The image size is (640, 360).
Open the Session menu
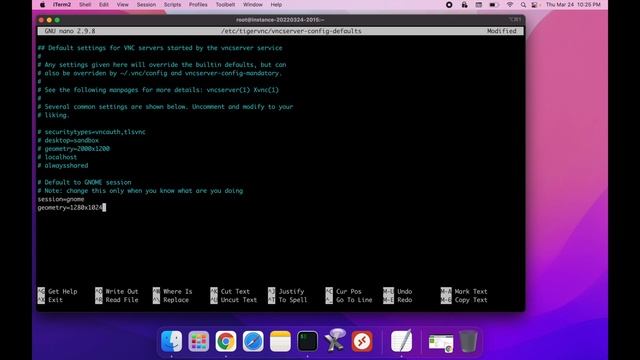click(146, 5)
